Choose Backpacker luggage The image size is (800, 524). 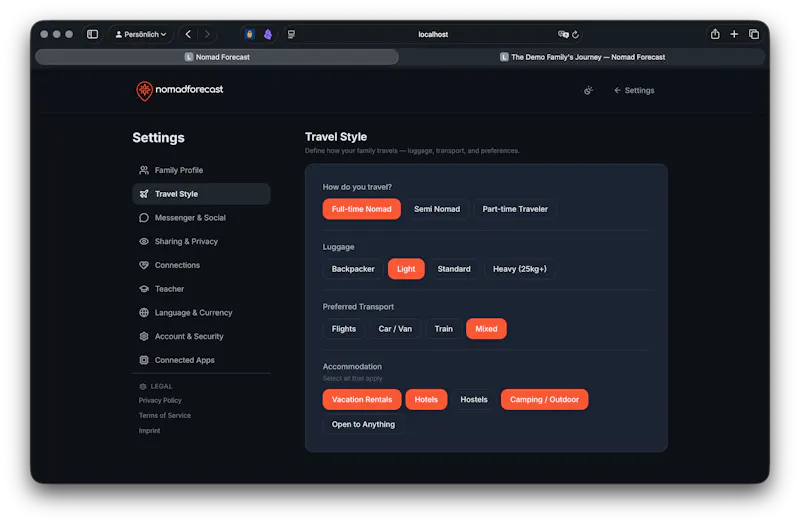[353, 269]
